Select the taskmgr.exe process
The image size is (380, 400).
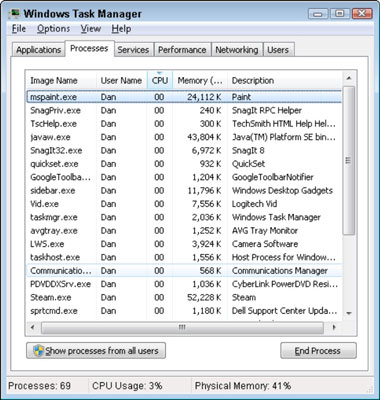[184, 217]
